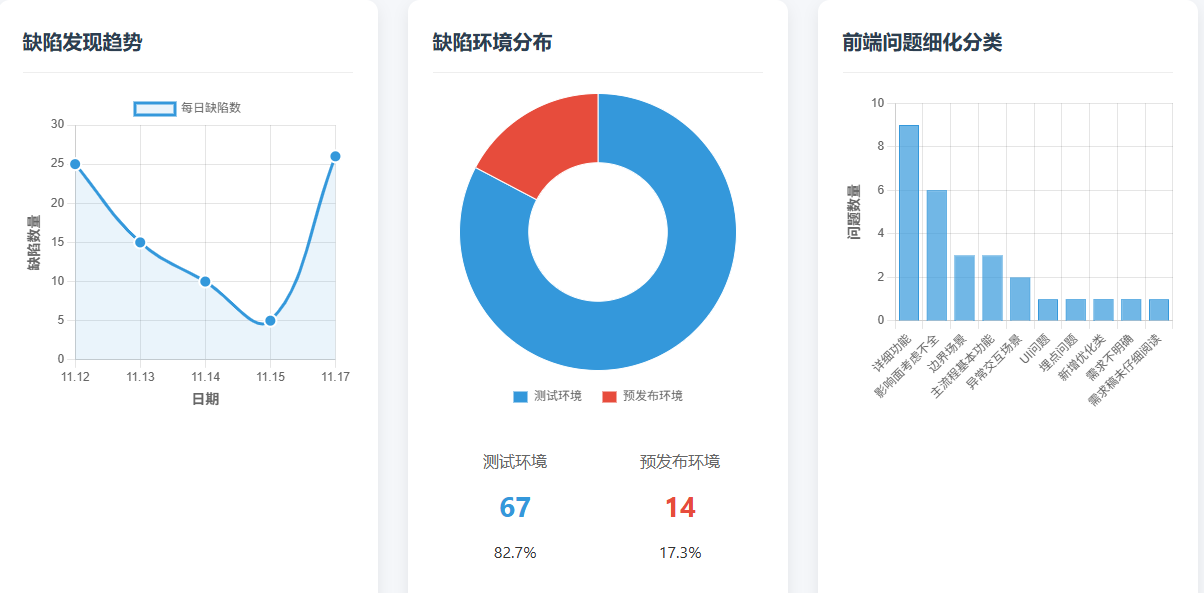Click the 10 y-axis label on bar chart
The width and height of the screenshot is (1204, 593).
tap(878, 103)
